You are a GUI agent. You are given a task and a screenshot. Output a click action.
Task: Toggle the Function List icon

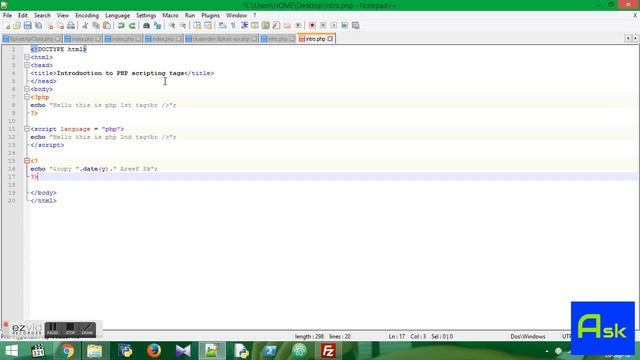coord(276,26)
